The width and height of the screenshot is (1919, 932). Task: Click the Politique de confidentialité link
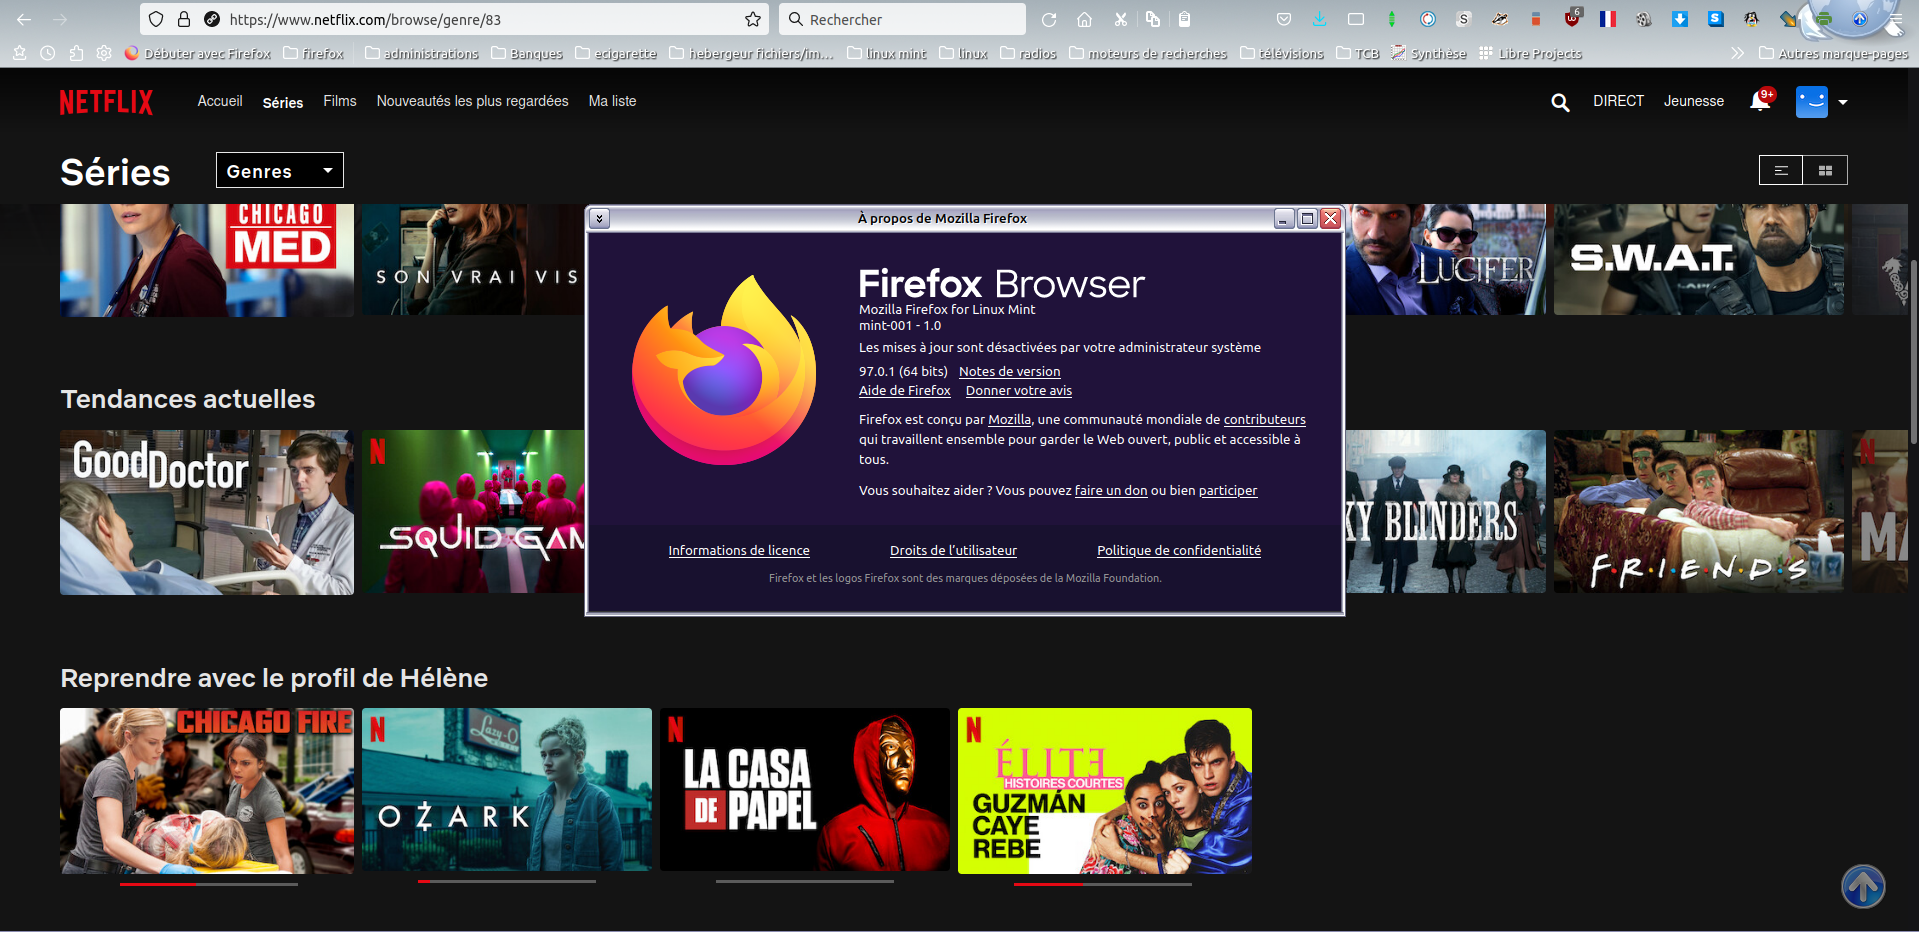click(x=1179, y=550)
